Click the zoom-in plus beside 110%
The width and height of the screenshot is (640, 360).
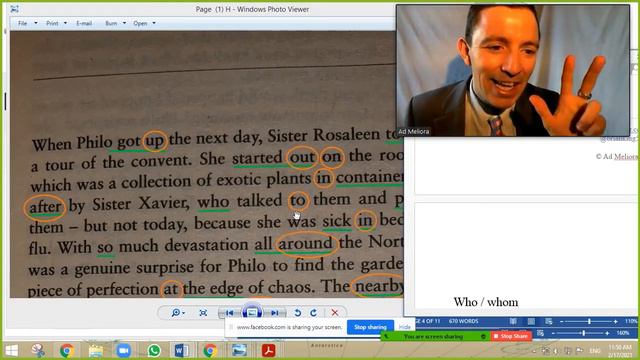(x=616, y=322)
